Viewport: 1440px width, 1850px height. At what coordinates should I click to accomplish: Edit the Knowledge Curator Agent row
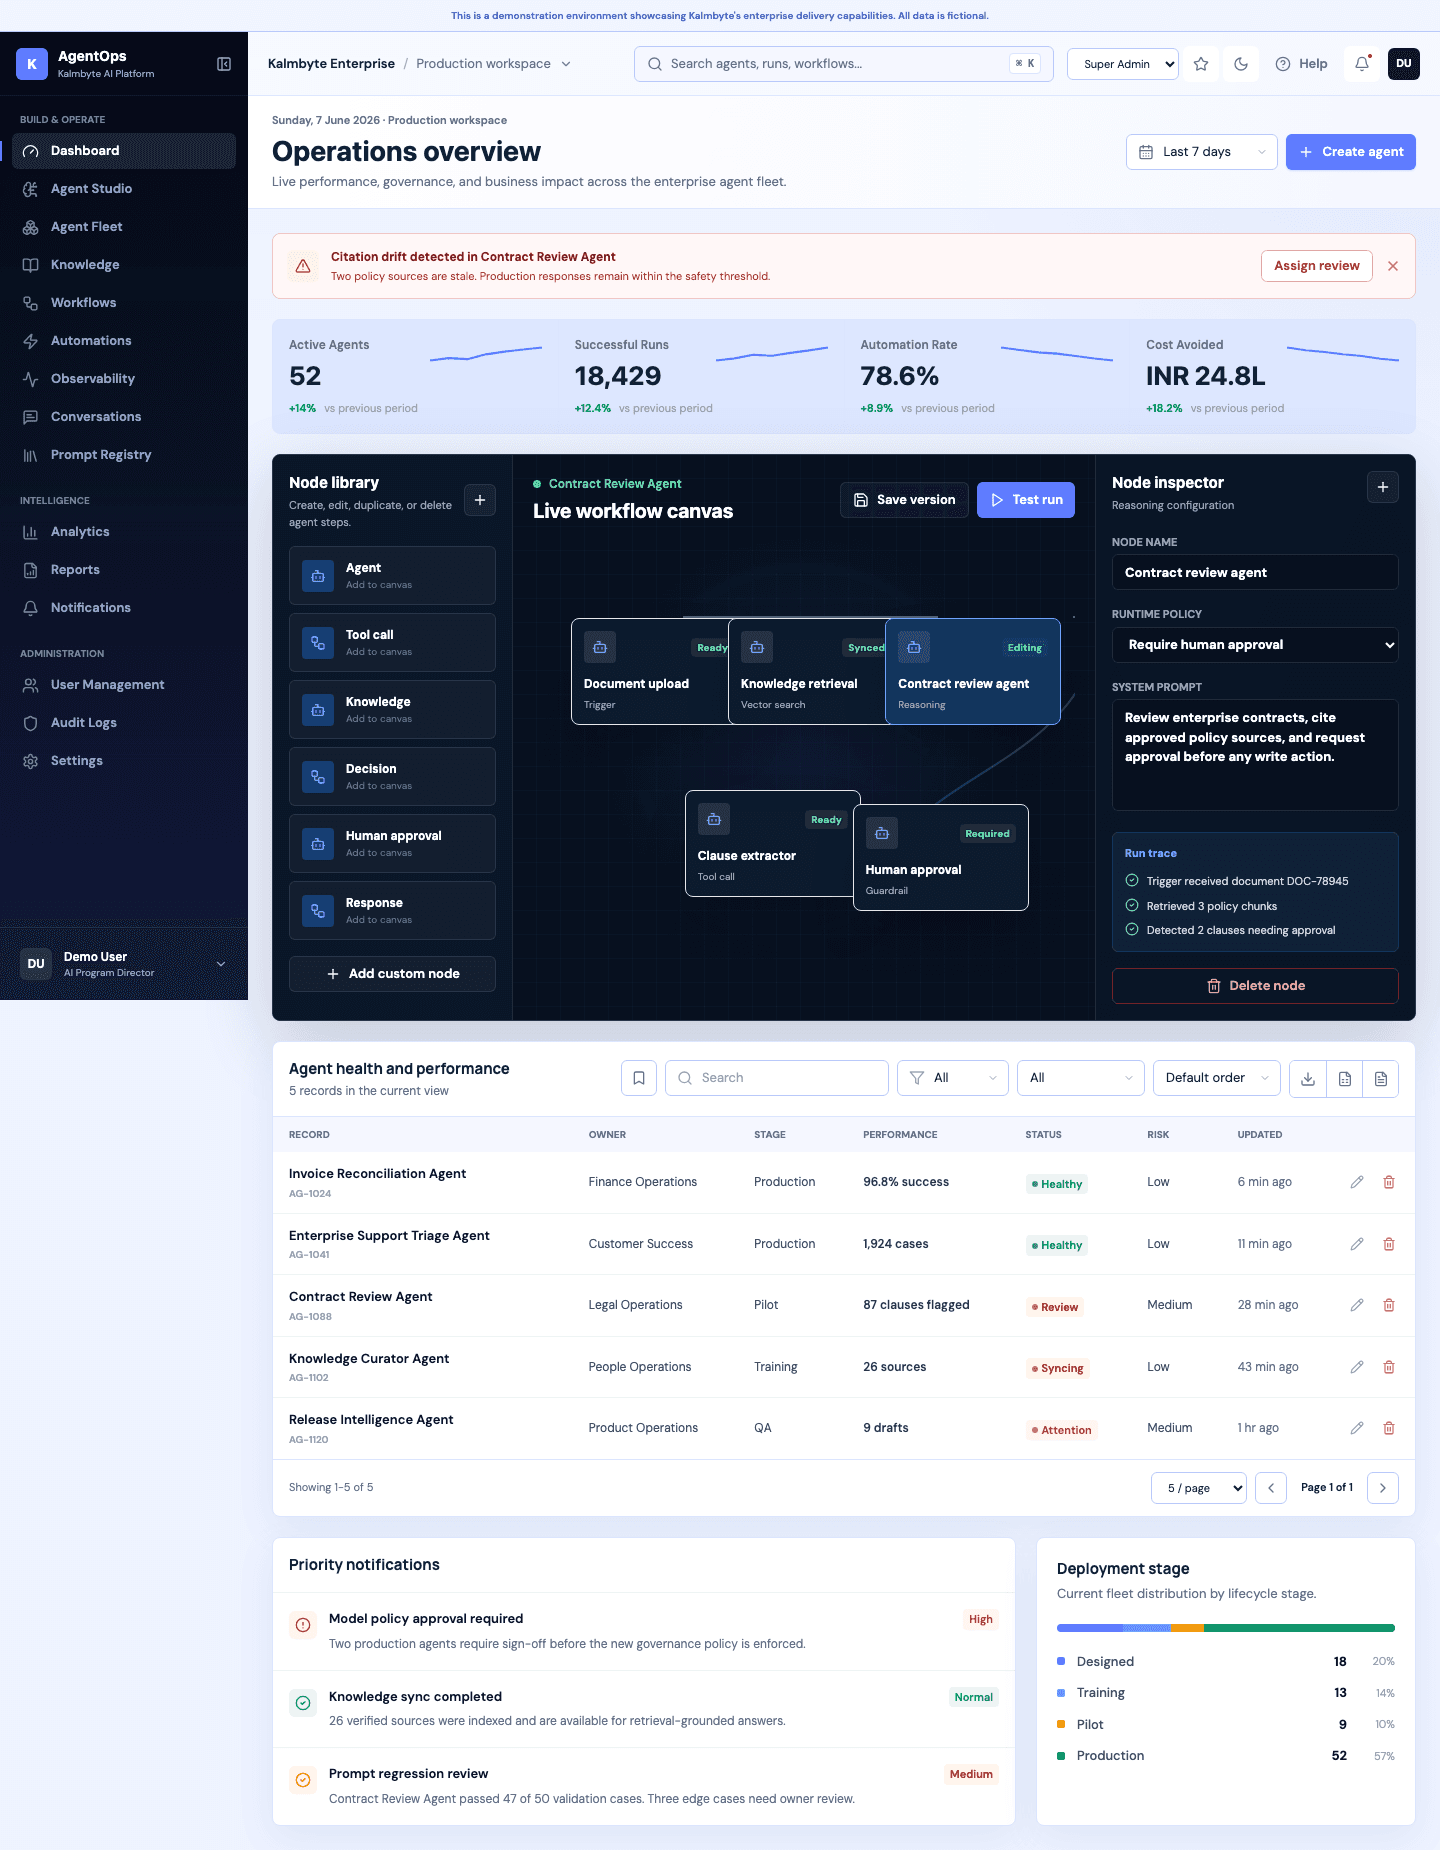pyautogui.click(x=1357, y=1367)
